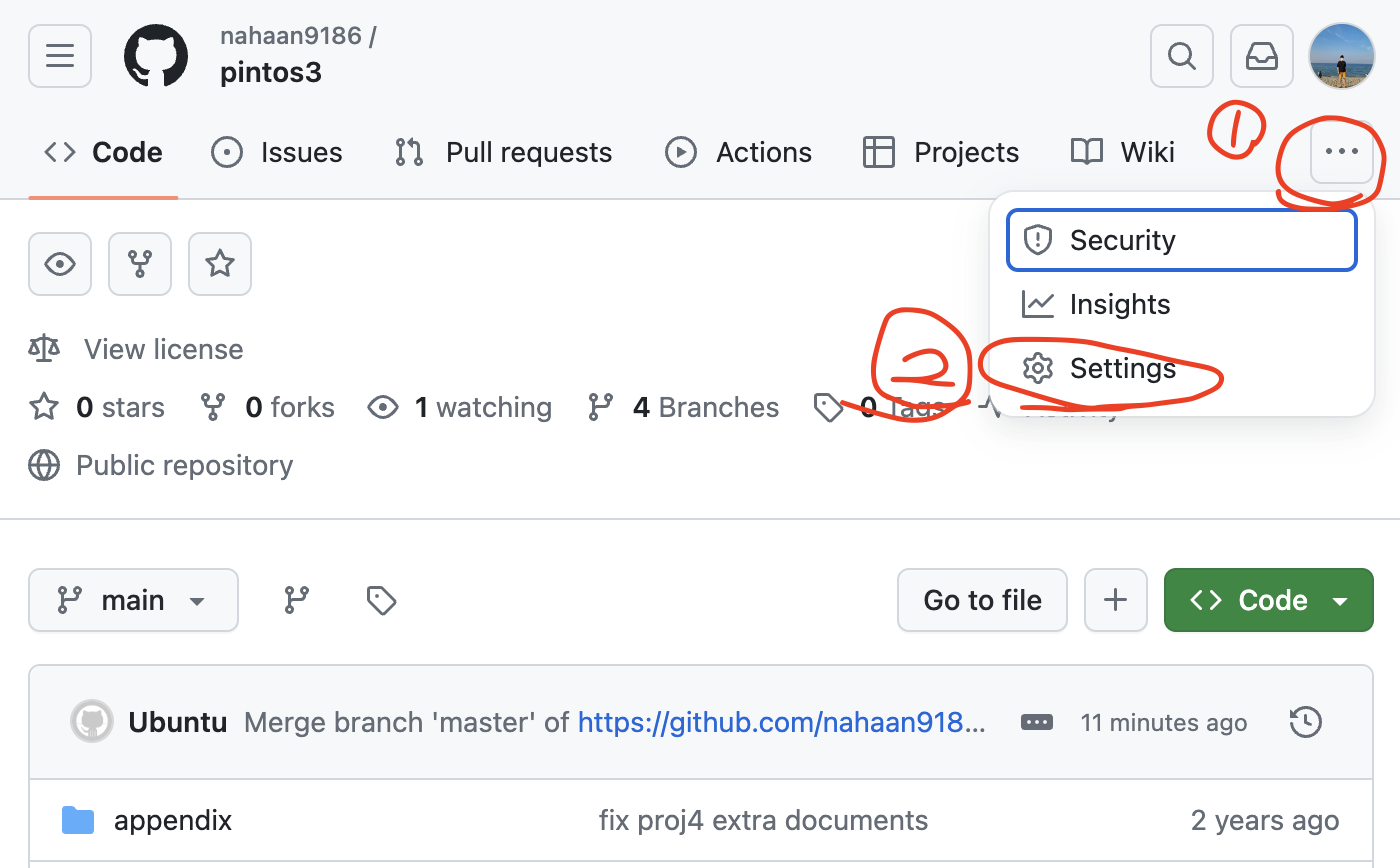Toggle the three-dot overflow tabs menu
1400x868 pixels.
click(1341, 152)
